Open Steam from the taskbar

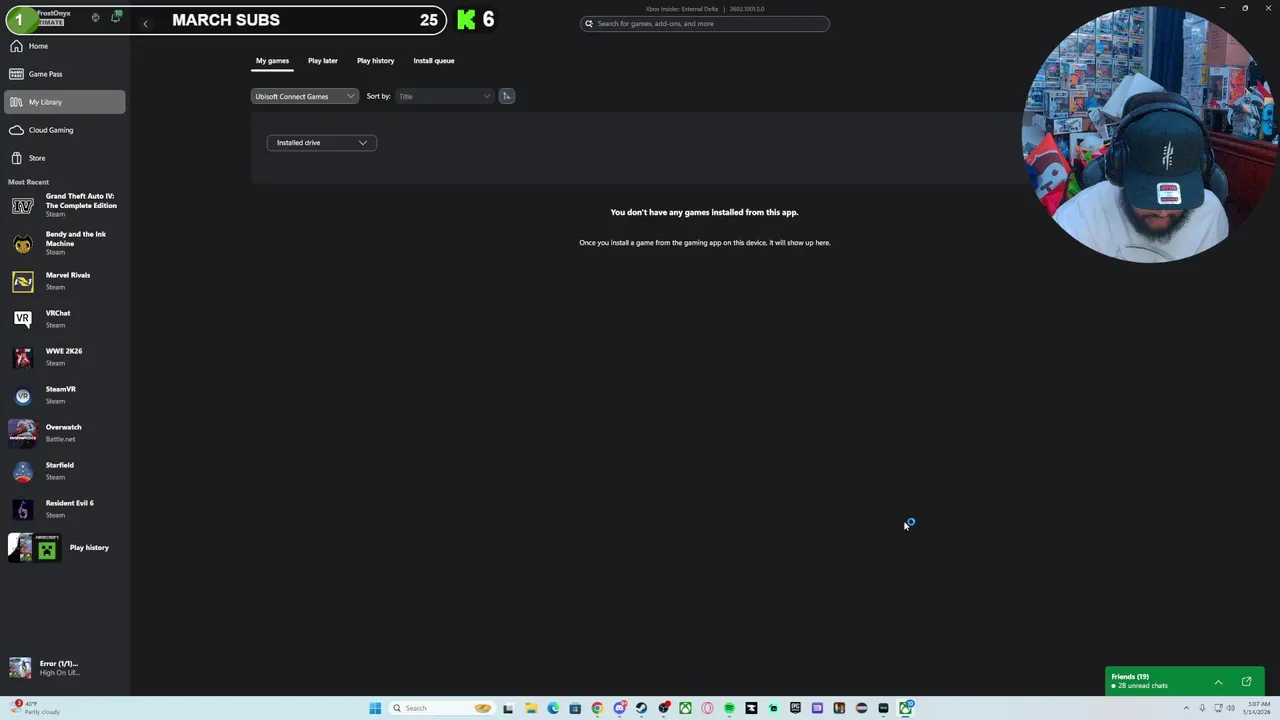point(641,708)
